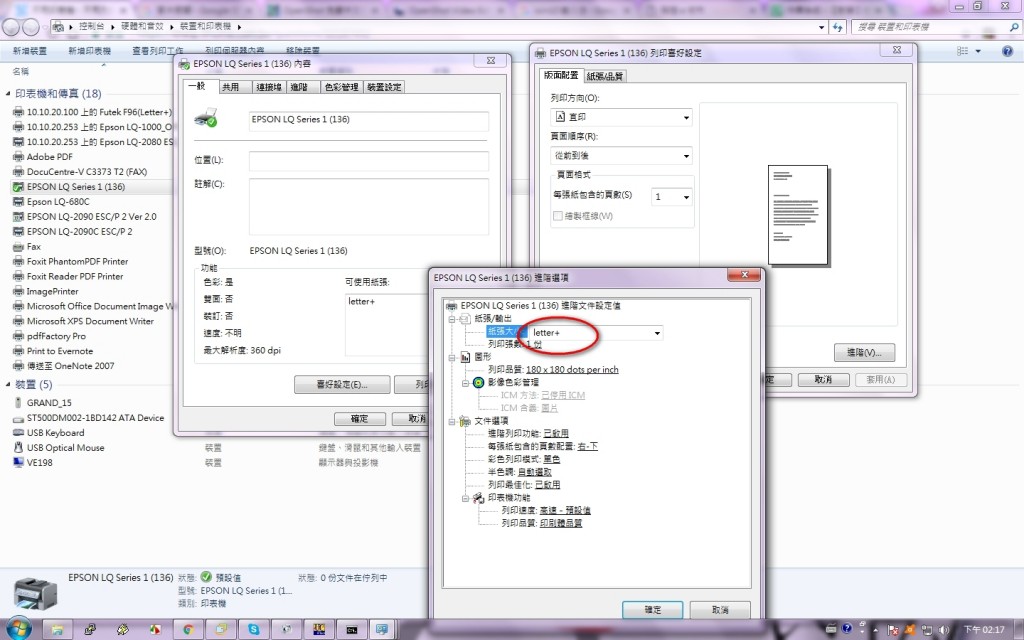
Task: Open the pages-per-sheet dropdown showing 1
Action: pyautogui.click(x=671, y=197)
